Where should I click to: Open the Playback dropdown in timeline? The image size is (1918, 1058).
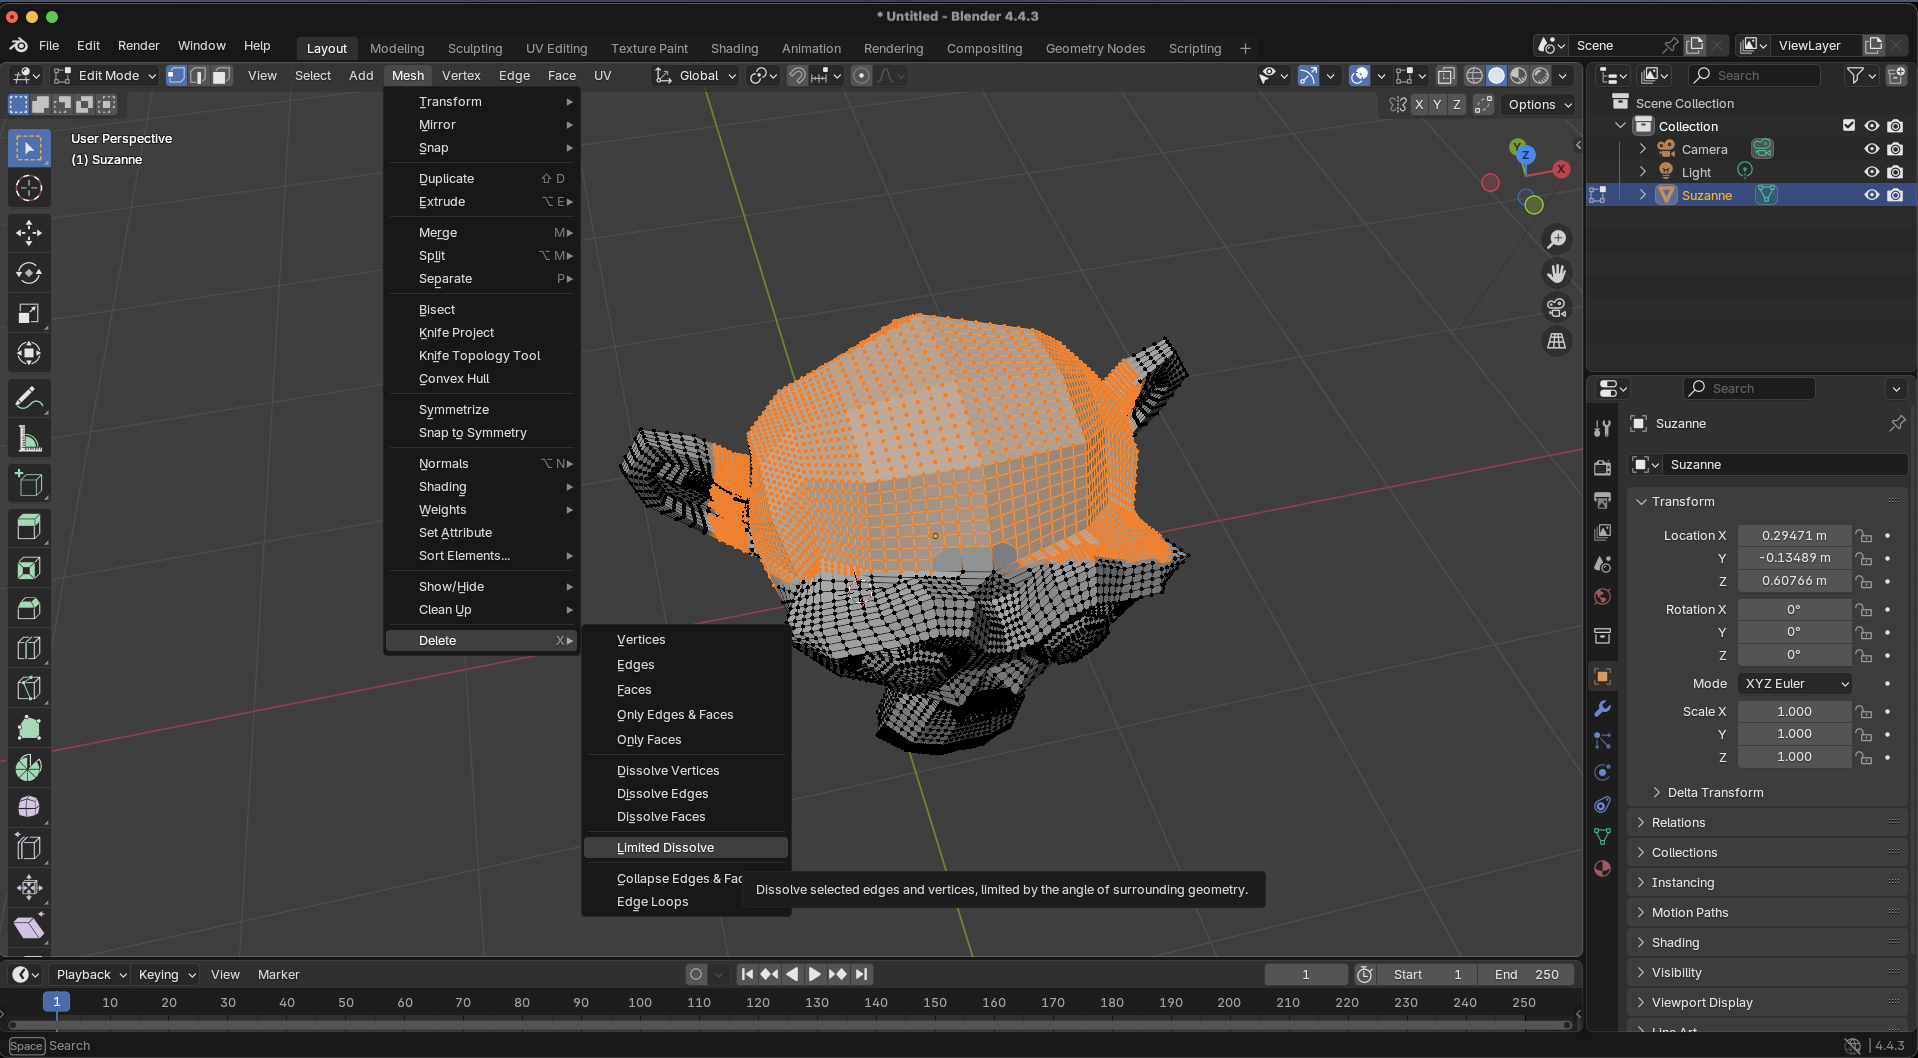[90, 974]
